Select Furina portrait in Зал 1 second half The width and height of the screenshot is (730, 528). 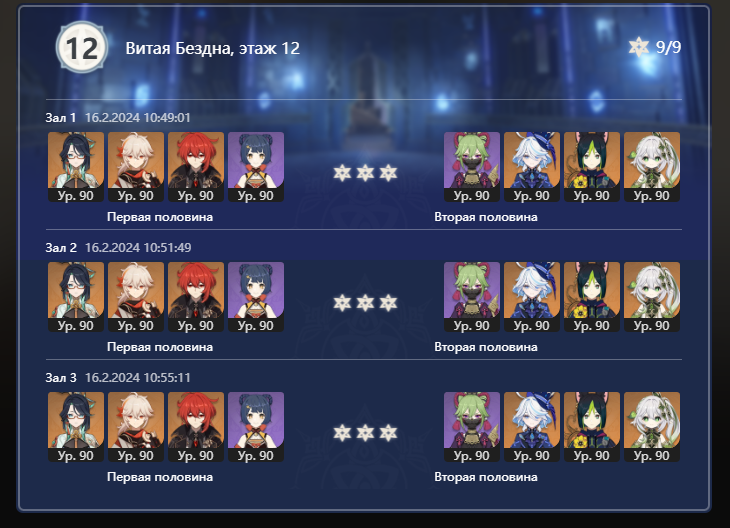532,167
